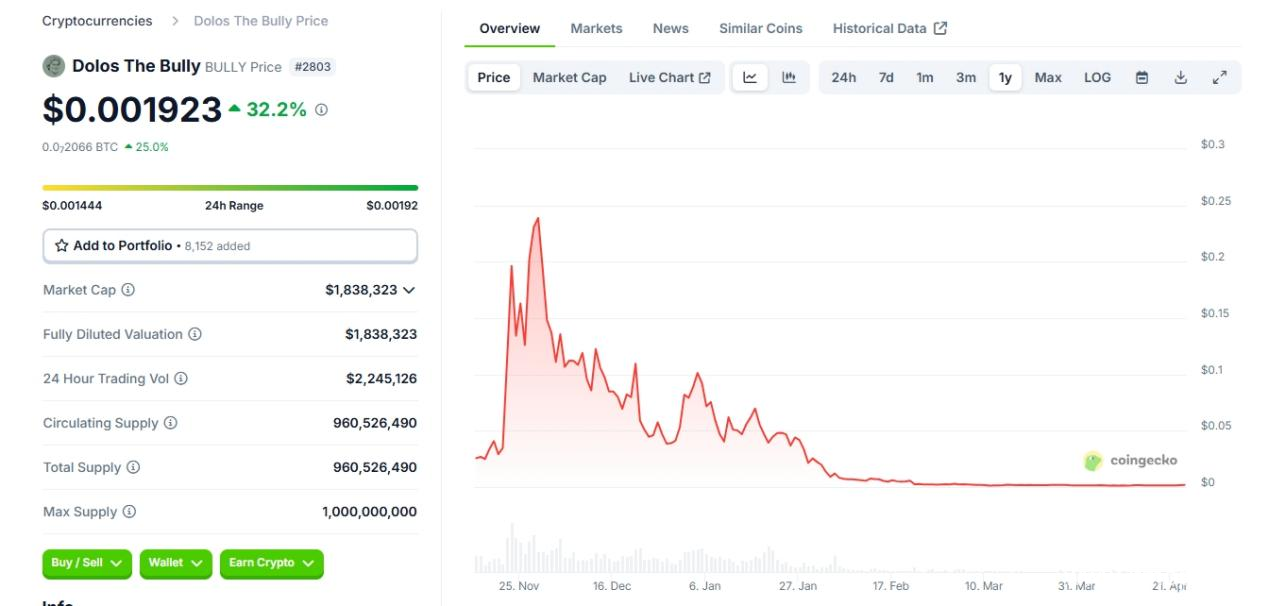The image size is (1268, 606).
Task: Toggle LOG scale on chart
Action: pos(1097,78)
